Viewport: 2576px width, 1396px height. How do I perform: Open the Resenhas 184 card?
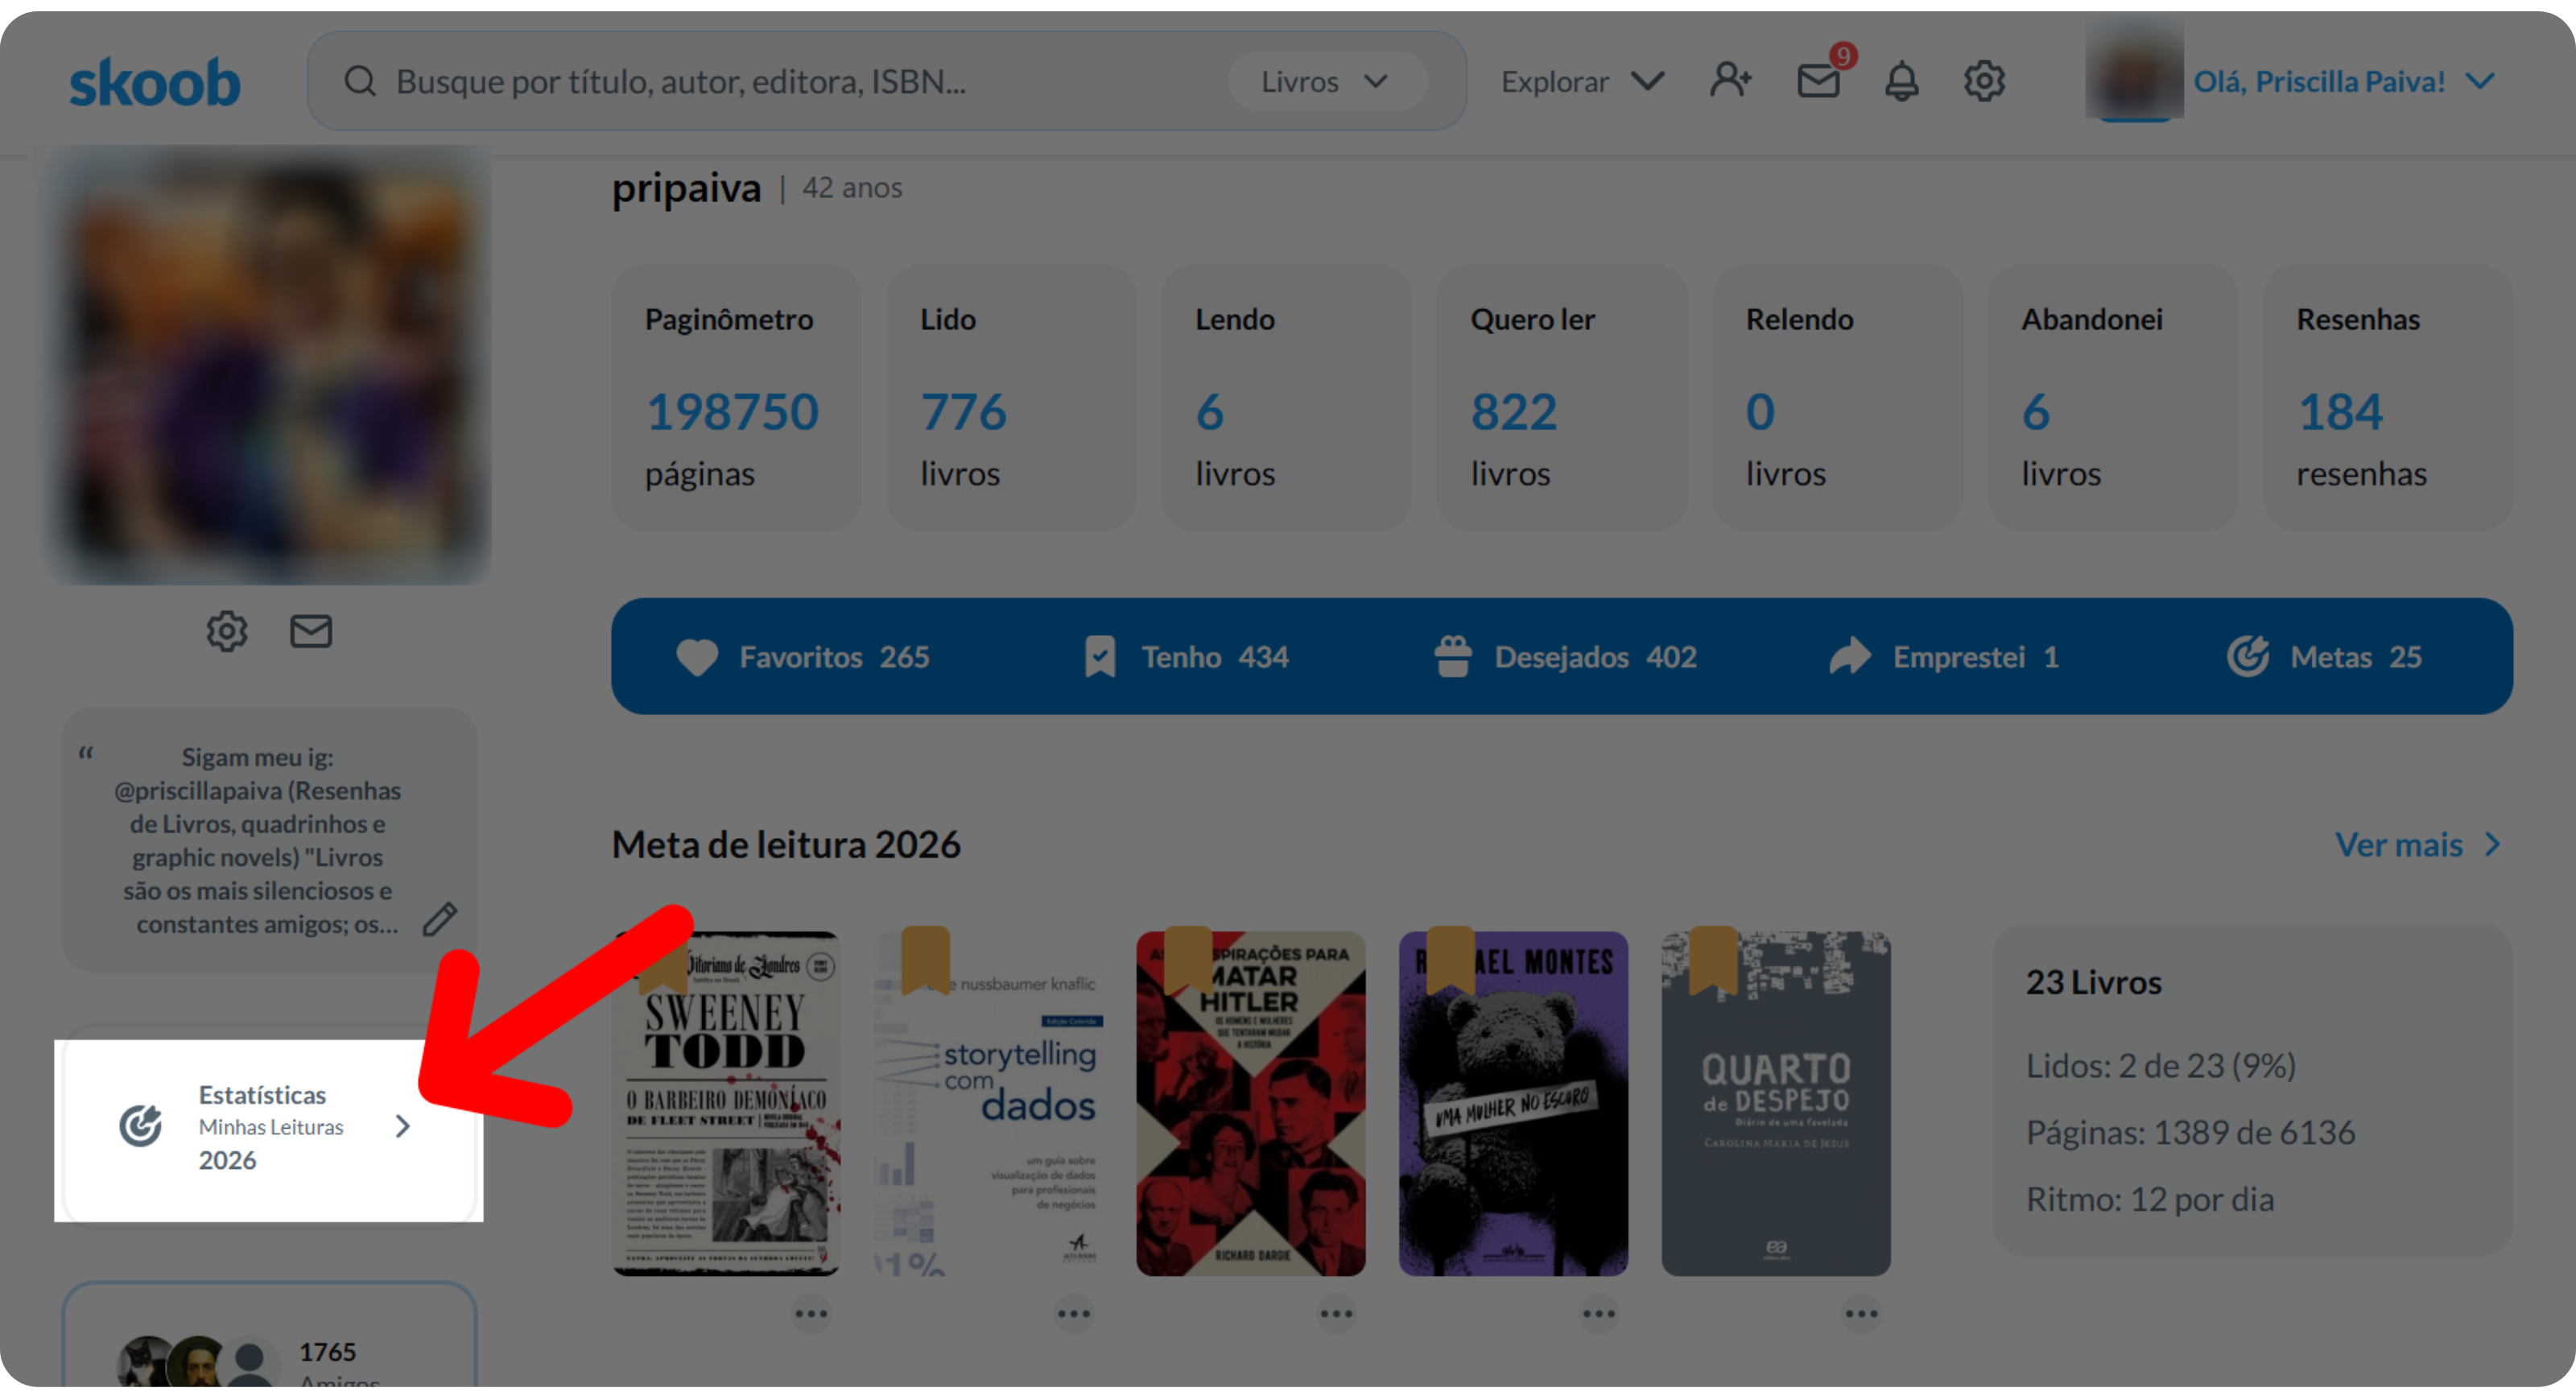pos(2388,398)
